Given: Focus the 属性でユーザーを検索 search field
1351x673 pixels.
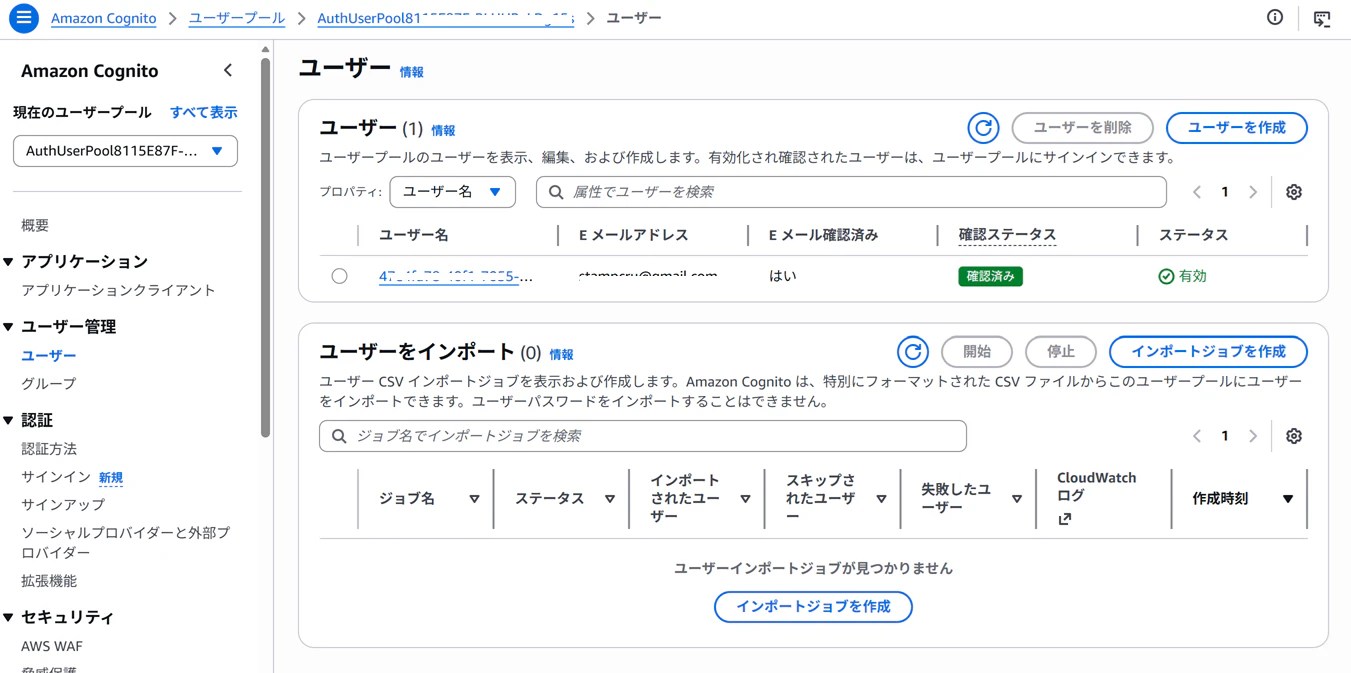Looking at the screenshot, I should [x=851, y=192].
